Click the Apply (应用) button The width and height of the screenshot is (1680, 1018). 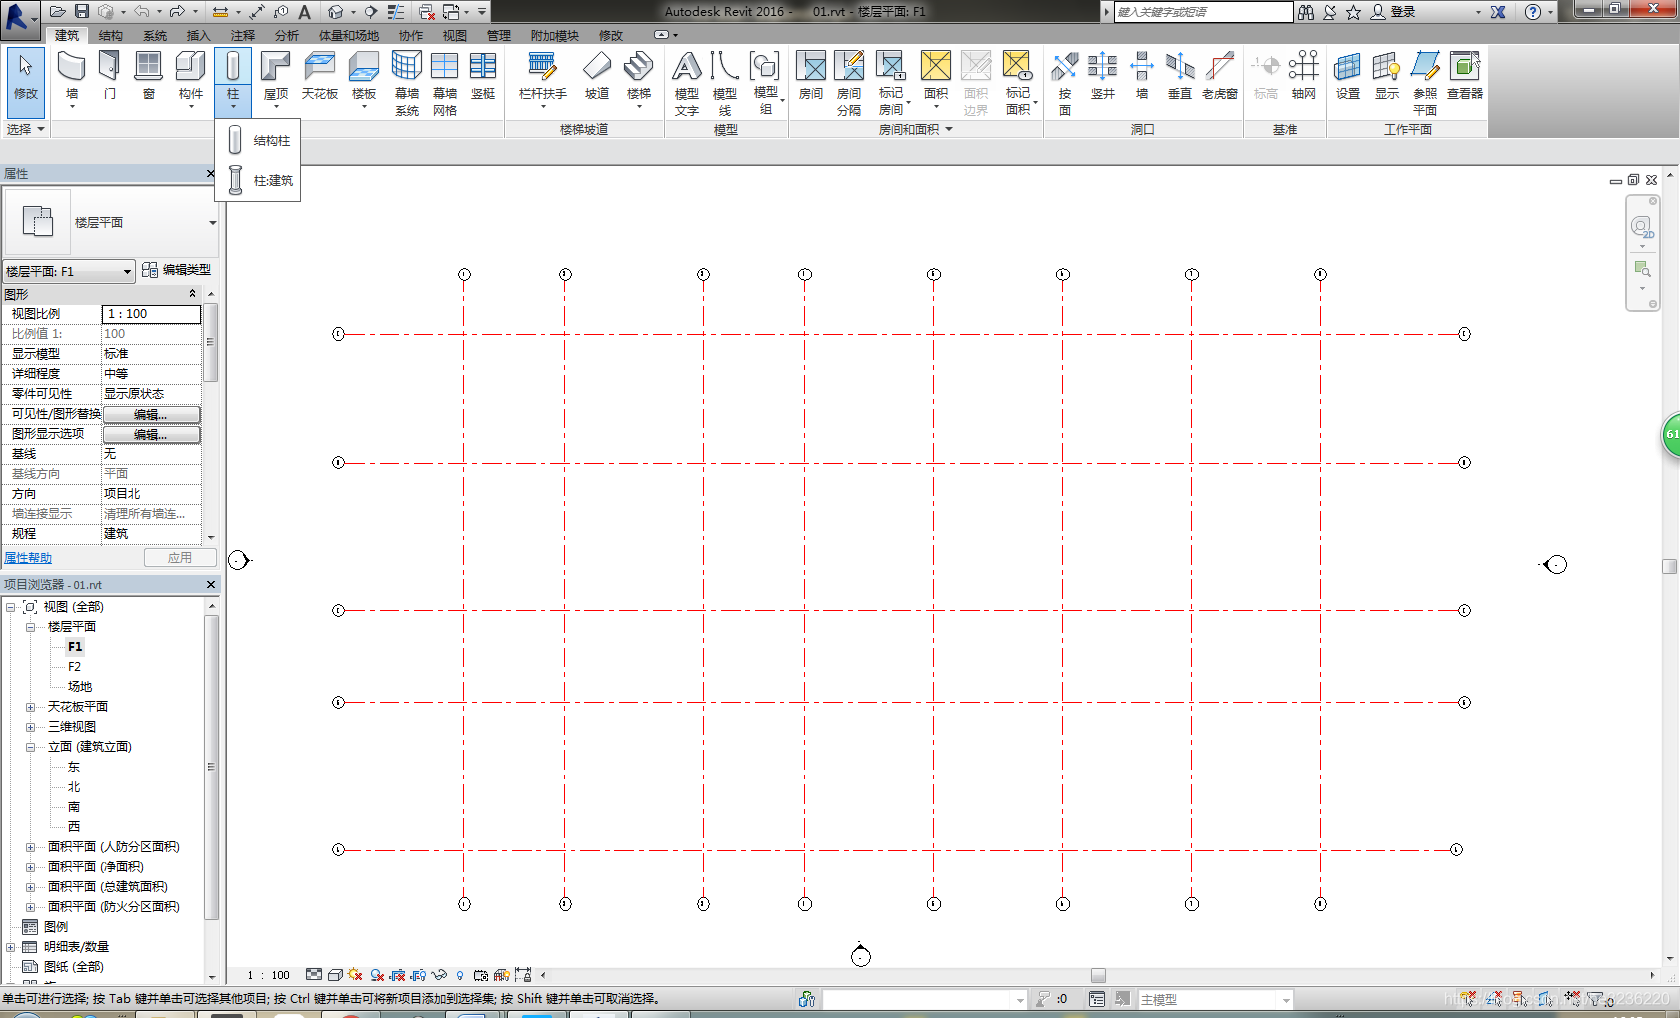180,558
